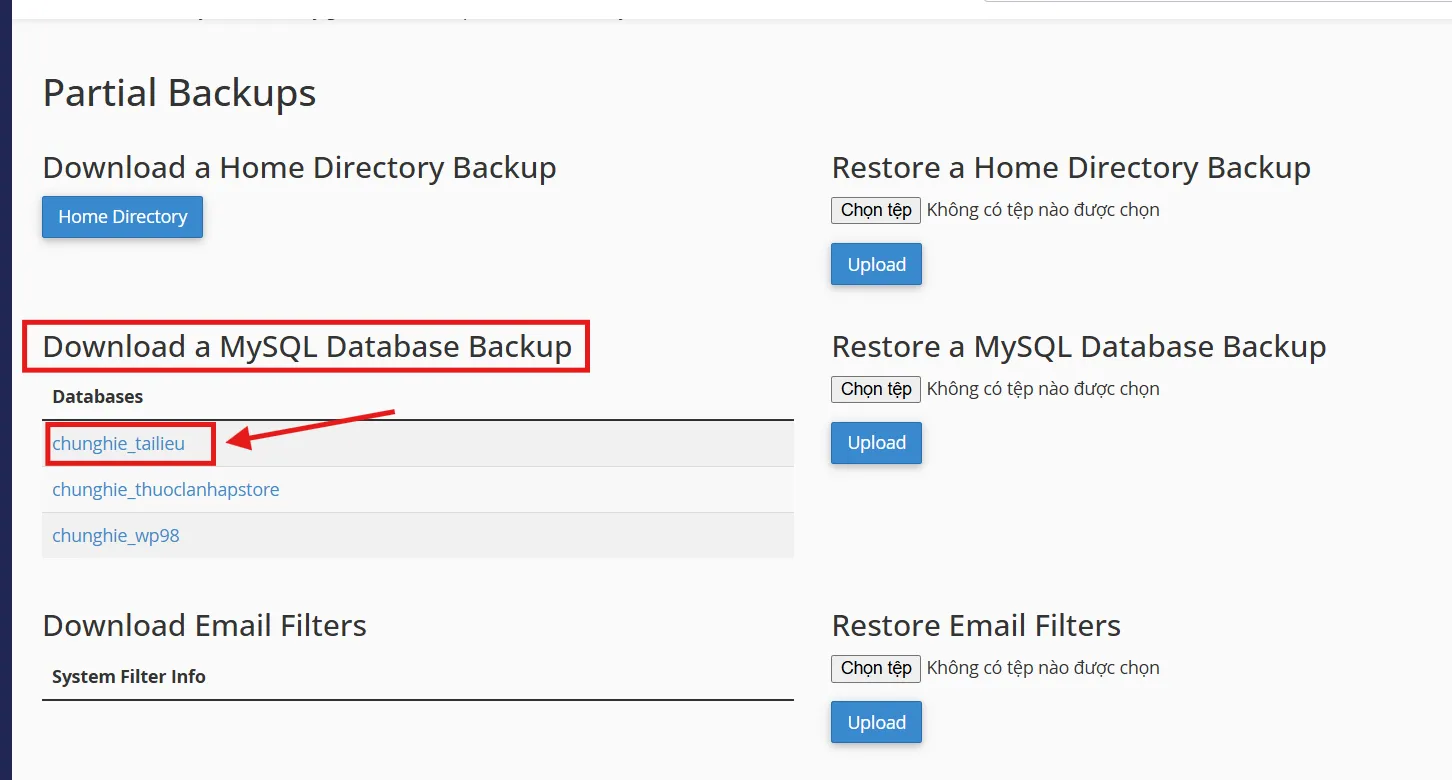Click the Restore a Home Directory Backup heading

tap(1070, 168)
